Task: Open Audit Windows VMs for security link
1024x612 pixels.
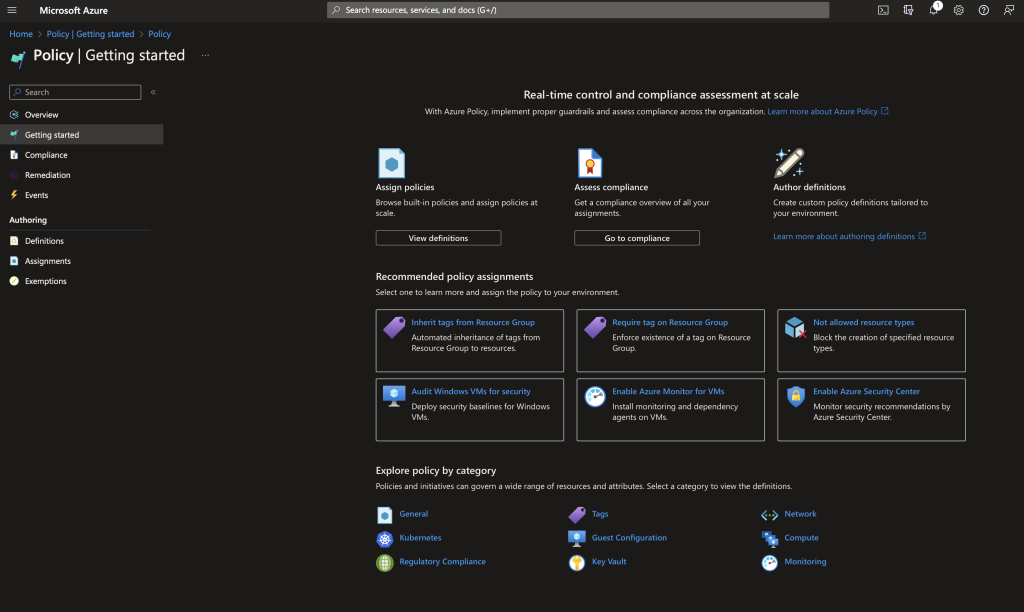Action: [x=471, y=391]
